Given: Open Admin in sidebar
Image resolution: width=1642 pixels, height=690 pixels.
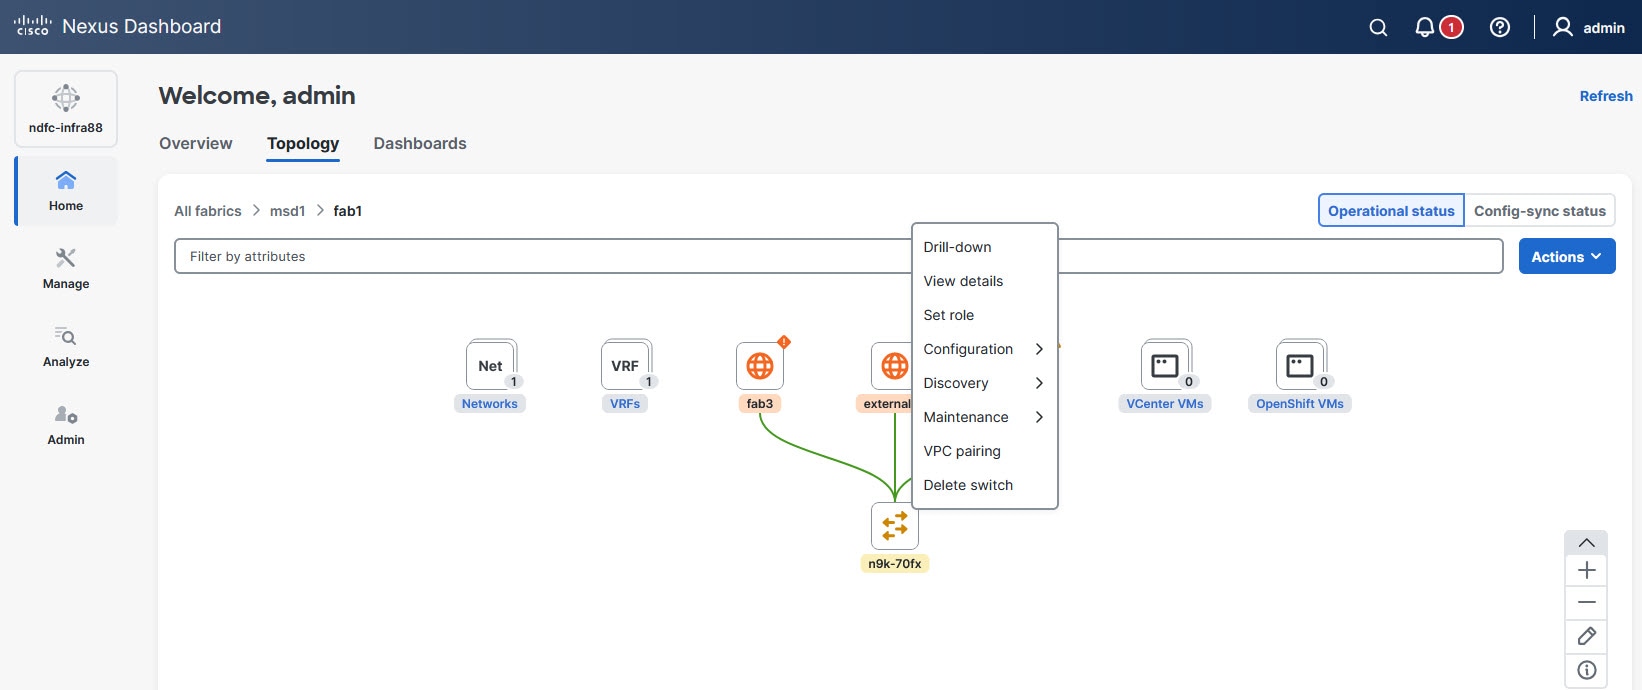Looking at the screenshot, I should coord(66,425).
